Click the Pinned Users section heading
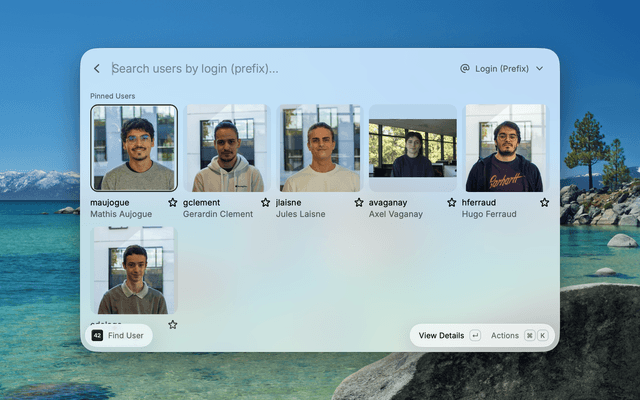Screen dimensions: 640x400 [x=113, y=96]
